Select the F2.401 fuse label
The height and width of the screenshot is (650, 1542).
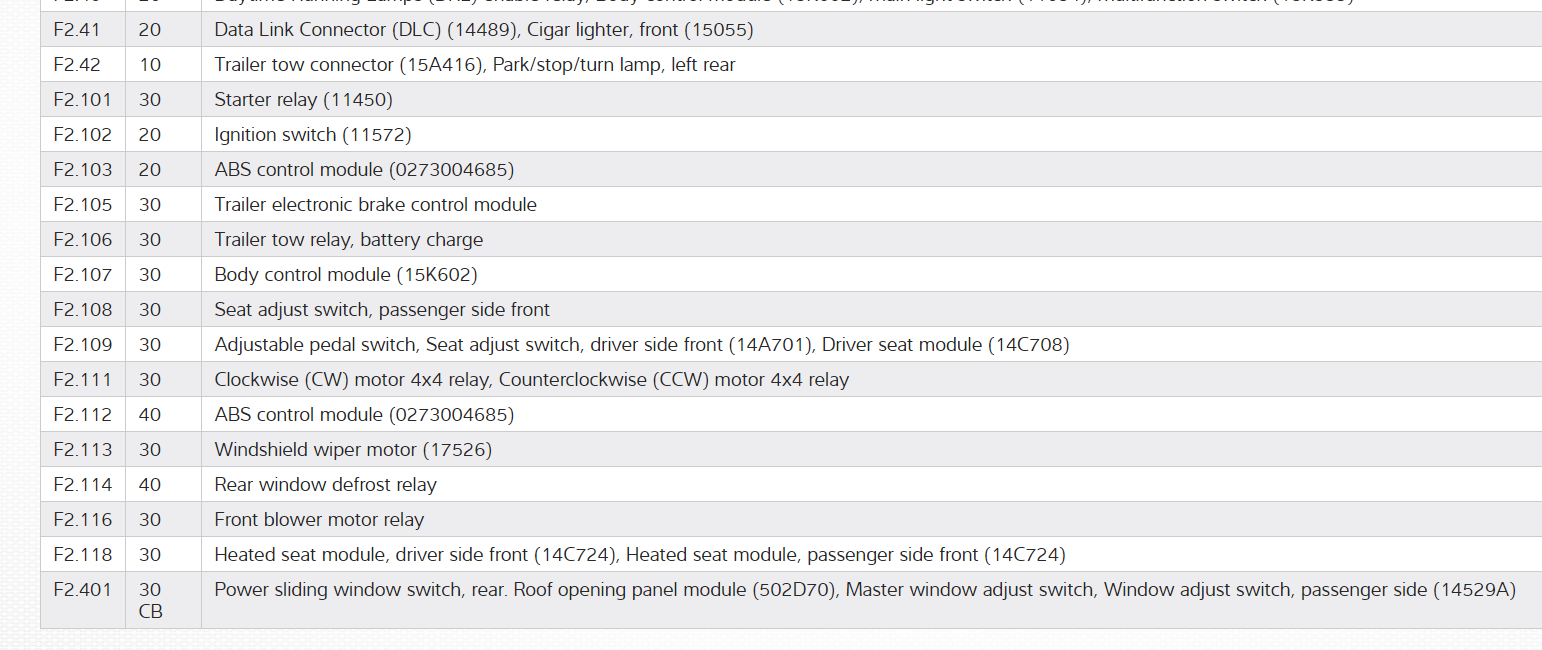[82, 590]
